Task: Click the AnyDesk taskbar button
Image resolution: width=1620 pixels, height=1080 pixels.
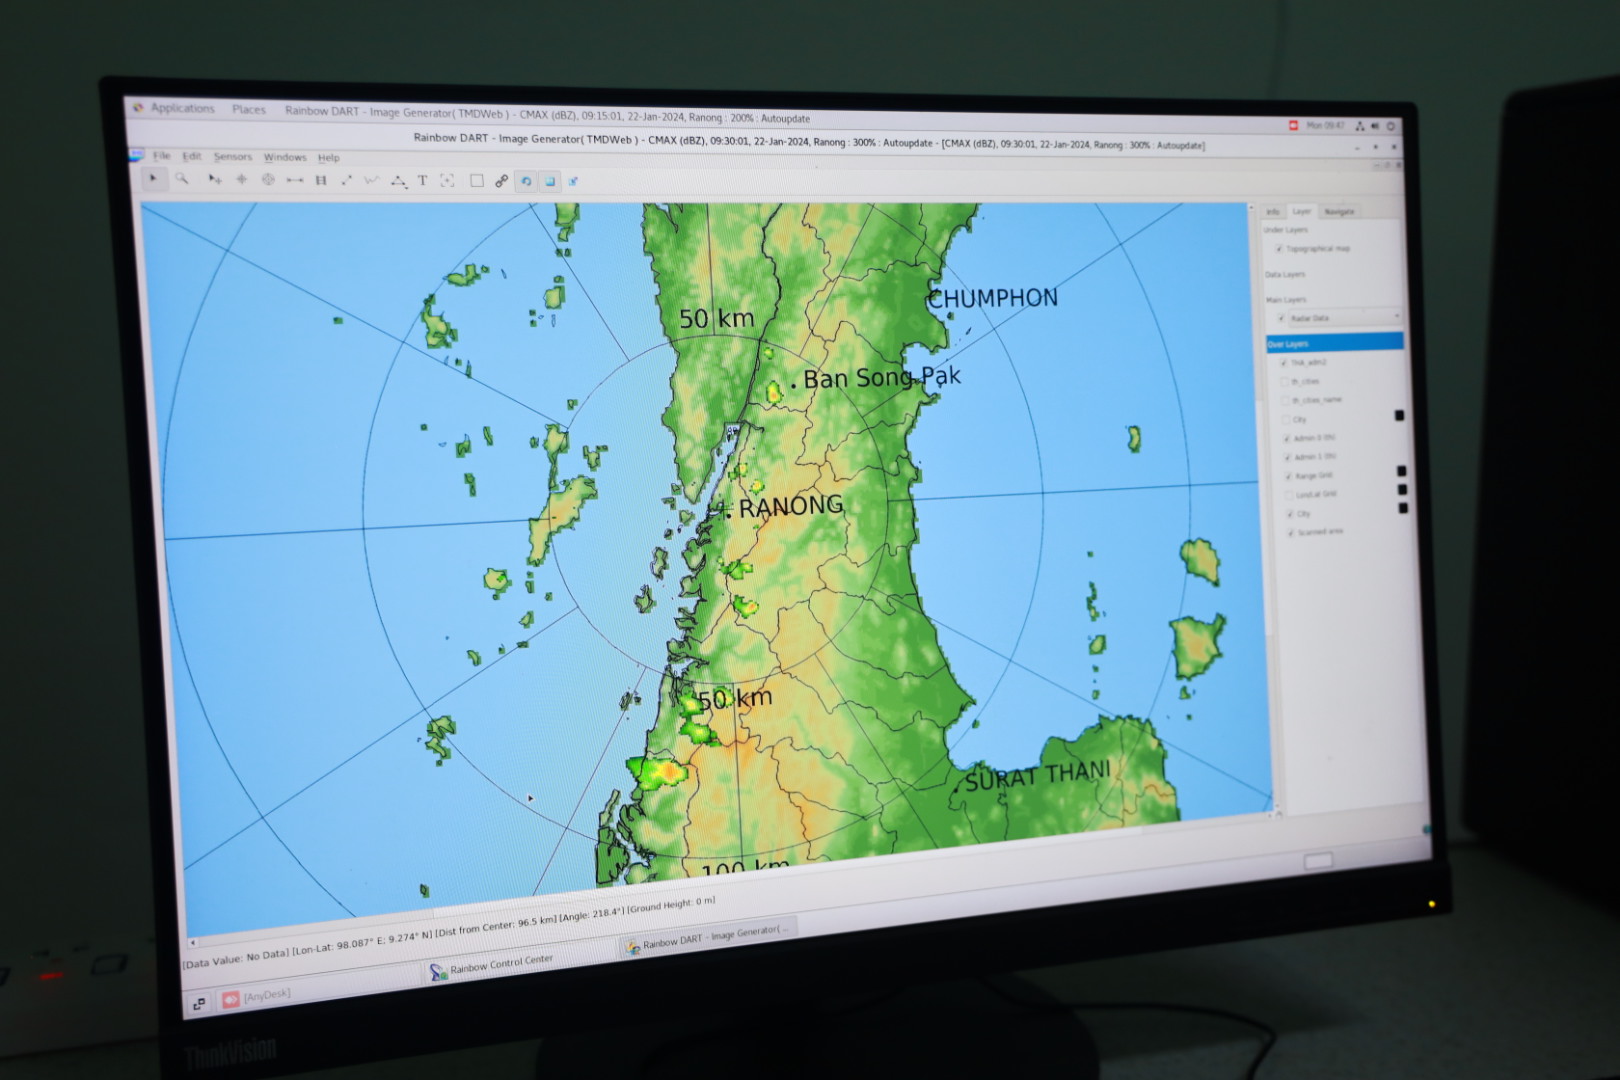Action: [257, 996]
